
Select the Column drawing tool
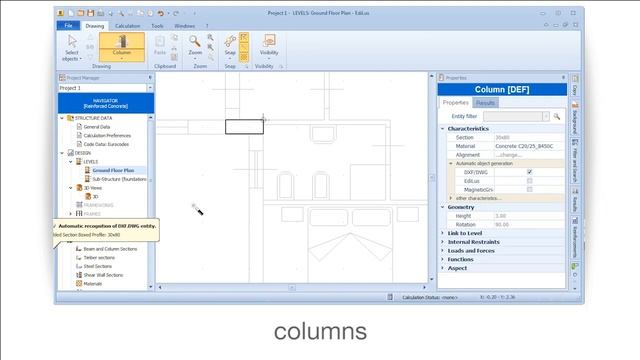pos(122,47)
